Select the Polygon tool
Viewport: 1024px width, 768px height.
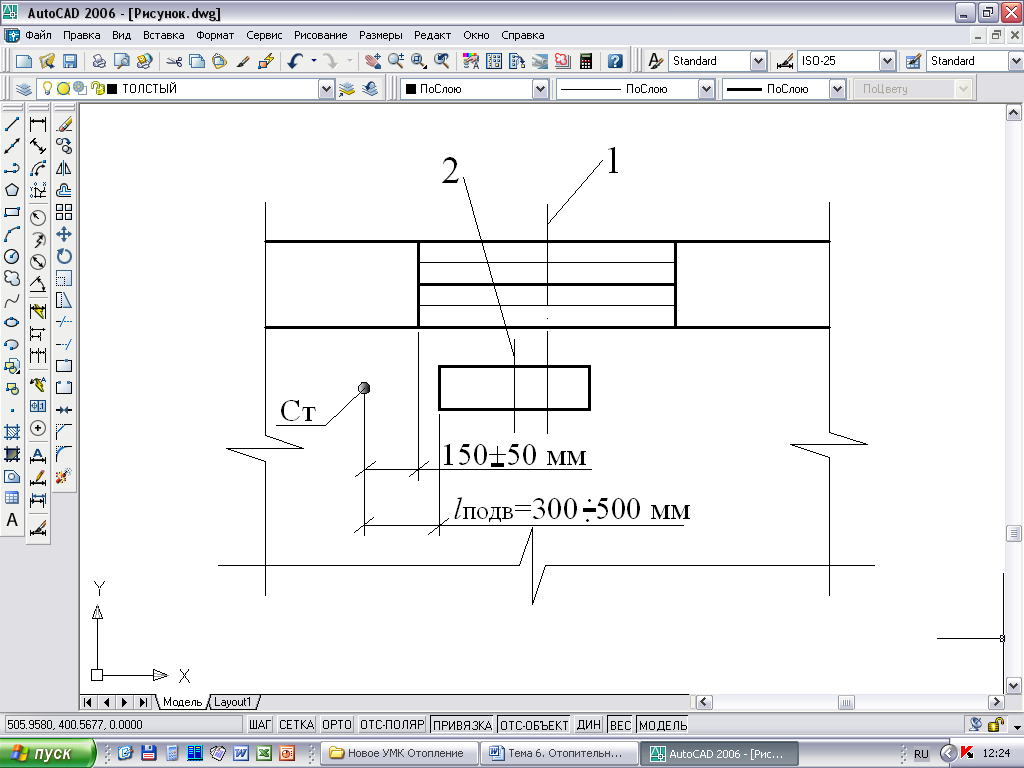[12, 190]
